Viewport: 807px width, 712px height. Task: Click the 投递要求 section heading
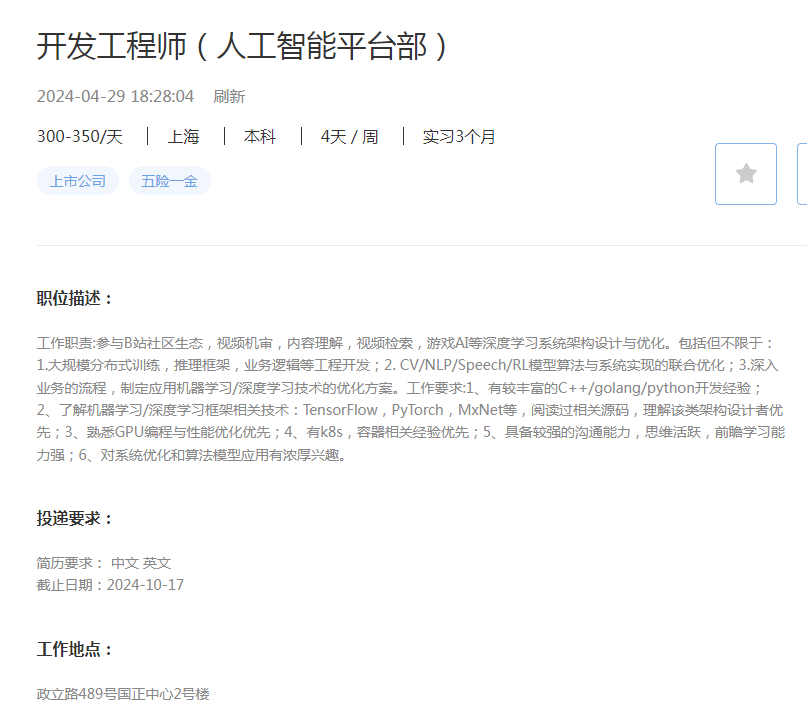click(x=75, y=518)
